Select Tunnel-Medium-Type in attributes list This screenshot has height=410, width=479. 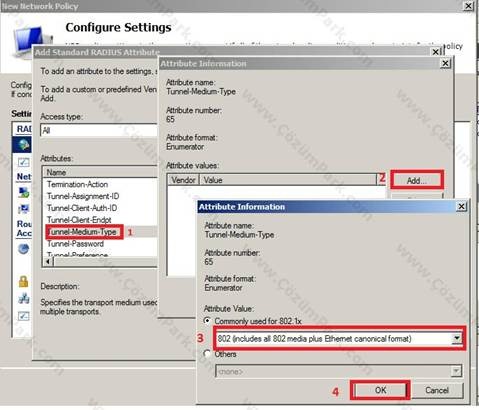pyautogui.click(x=82, y=232)
